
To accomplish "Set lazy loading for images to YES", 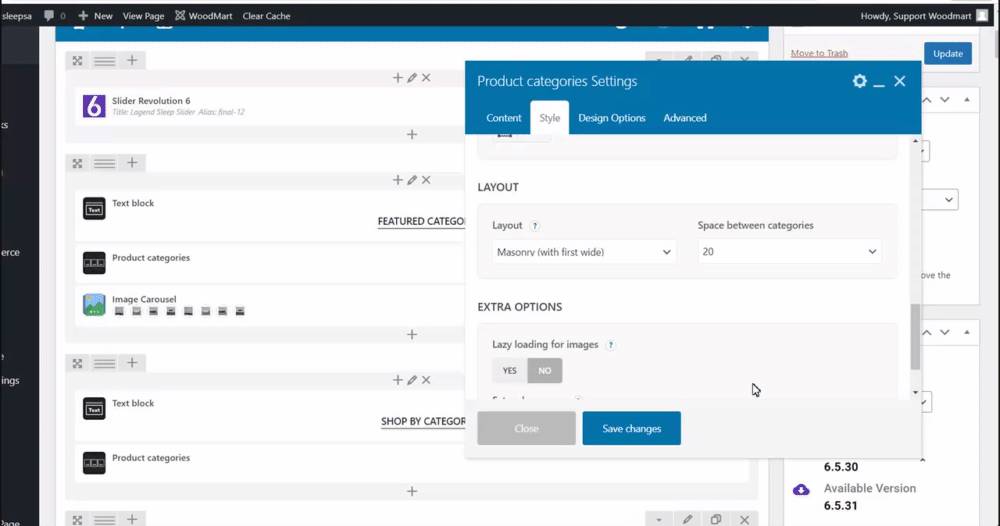I will pos(510,370).
